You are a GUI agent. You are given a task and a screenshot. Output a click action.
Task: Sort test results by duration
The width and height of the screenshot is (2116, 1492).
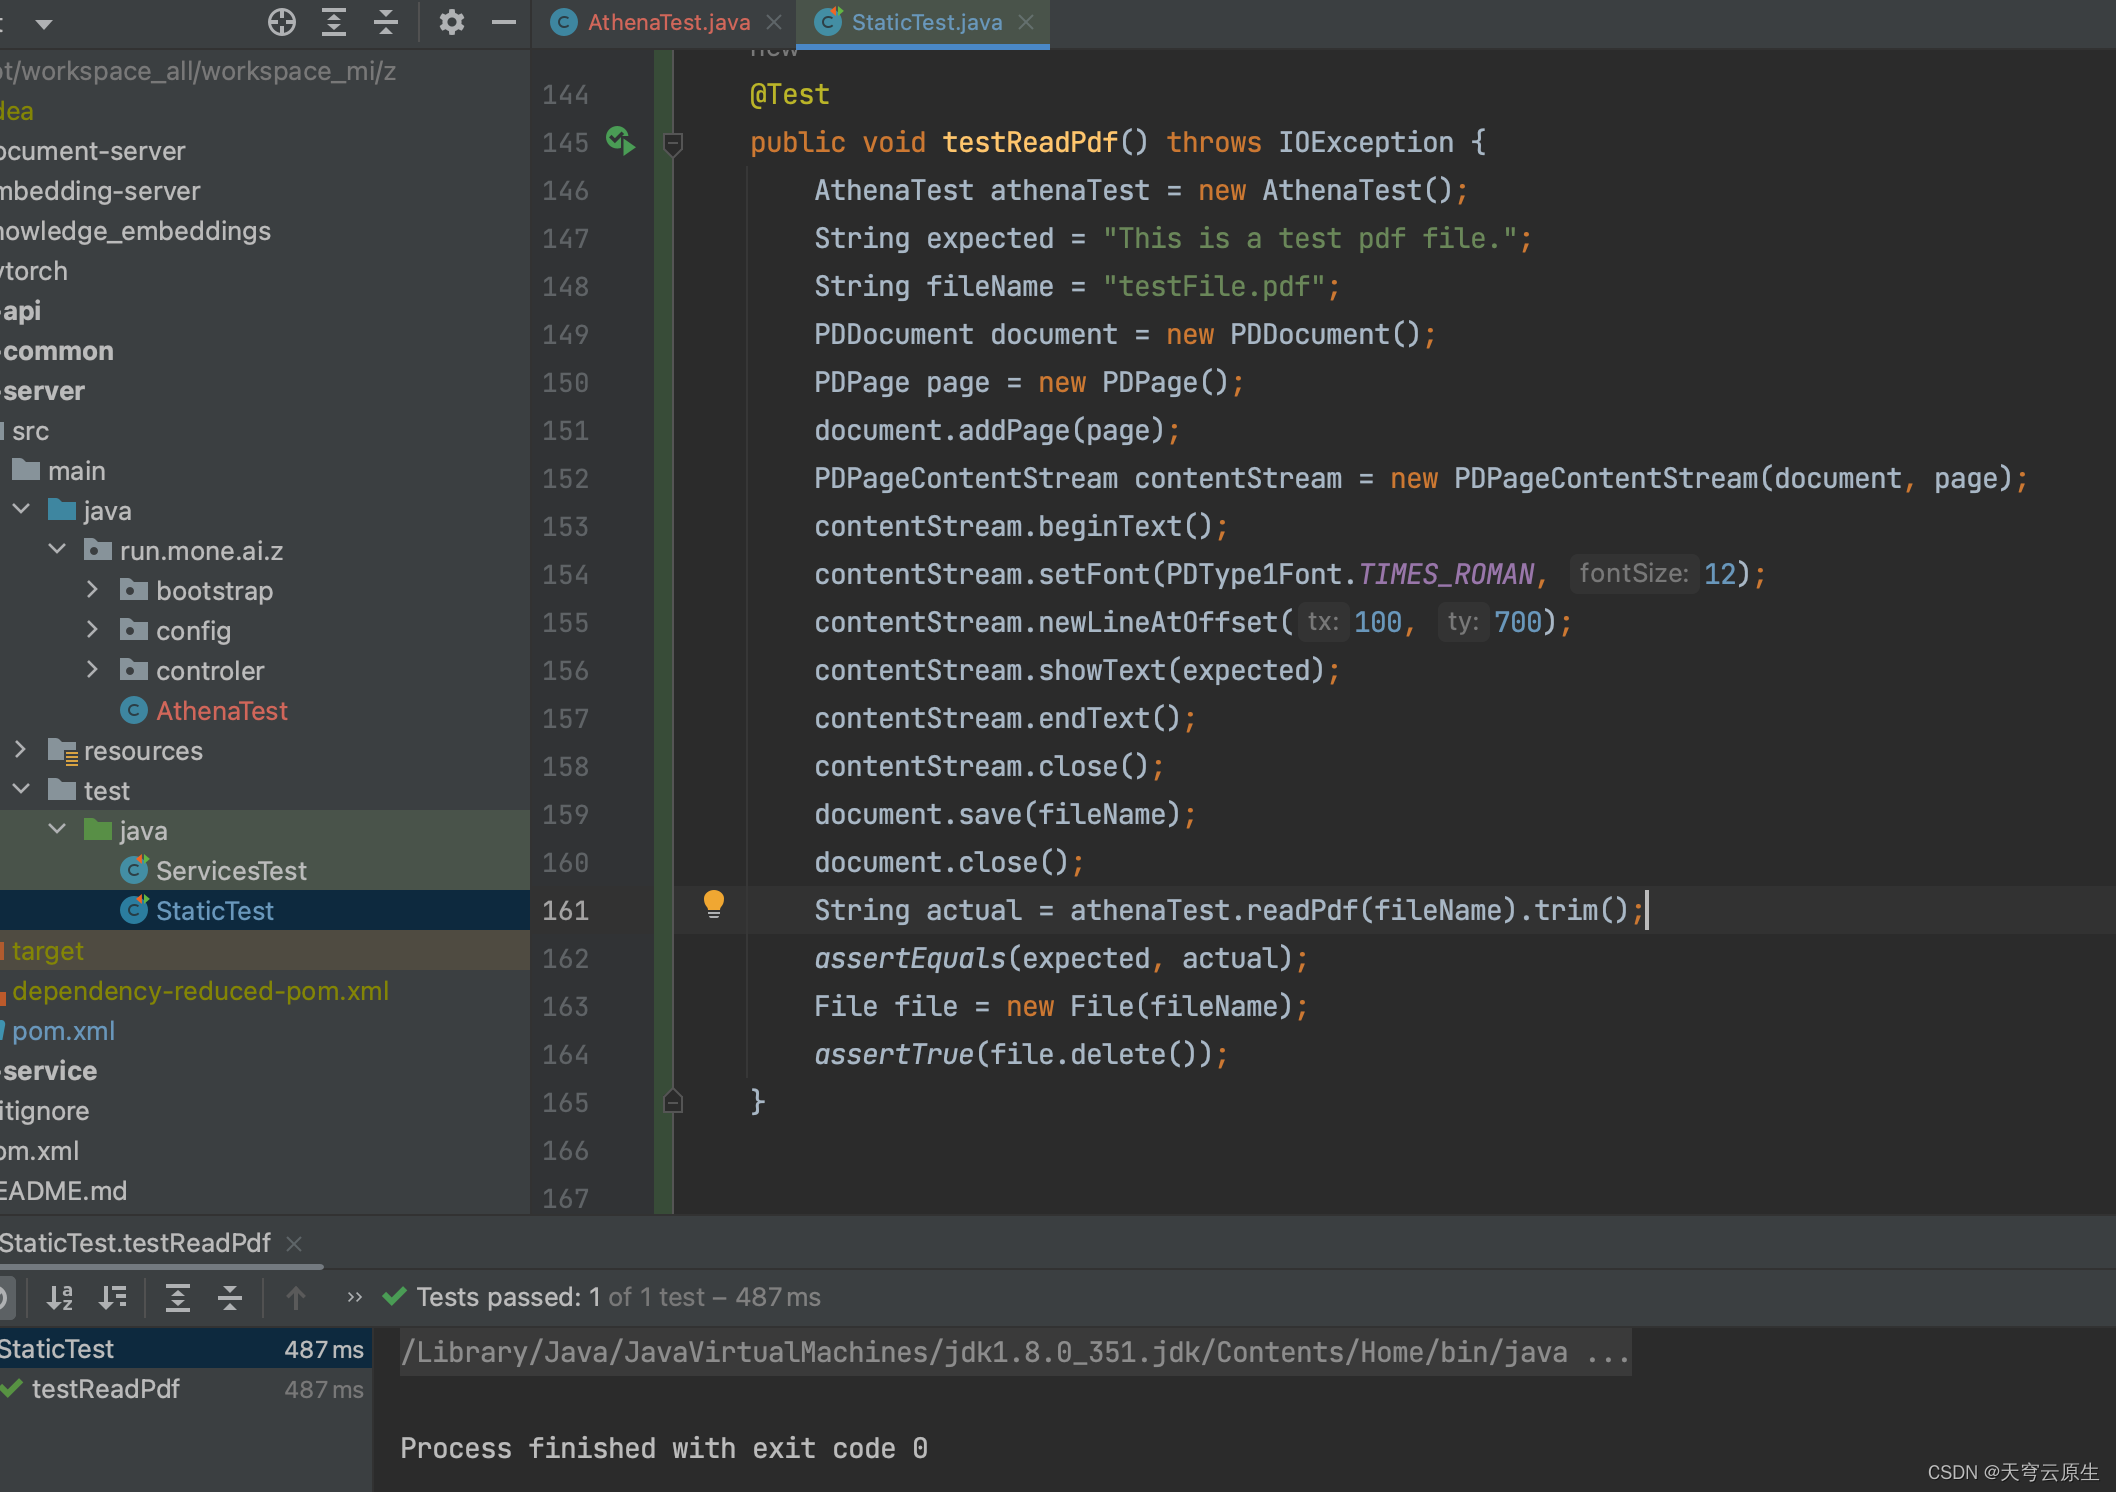click(x=113, y=1298)
